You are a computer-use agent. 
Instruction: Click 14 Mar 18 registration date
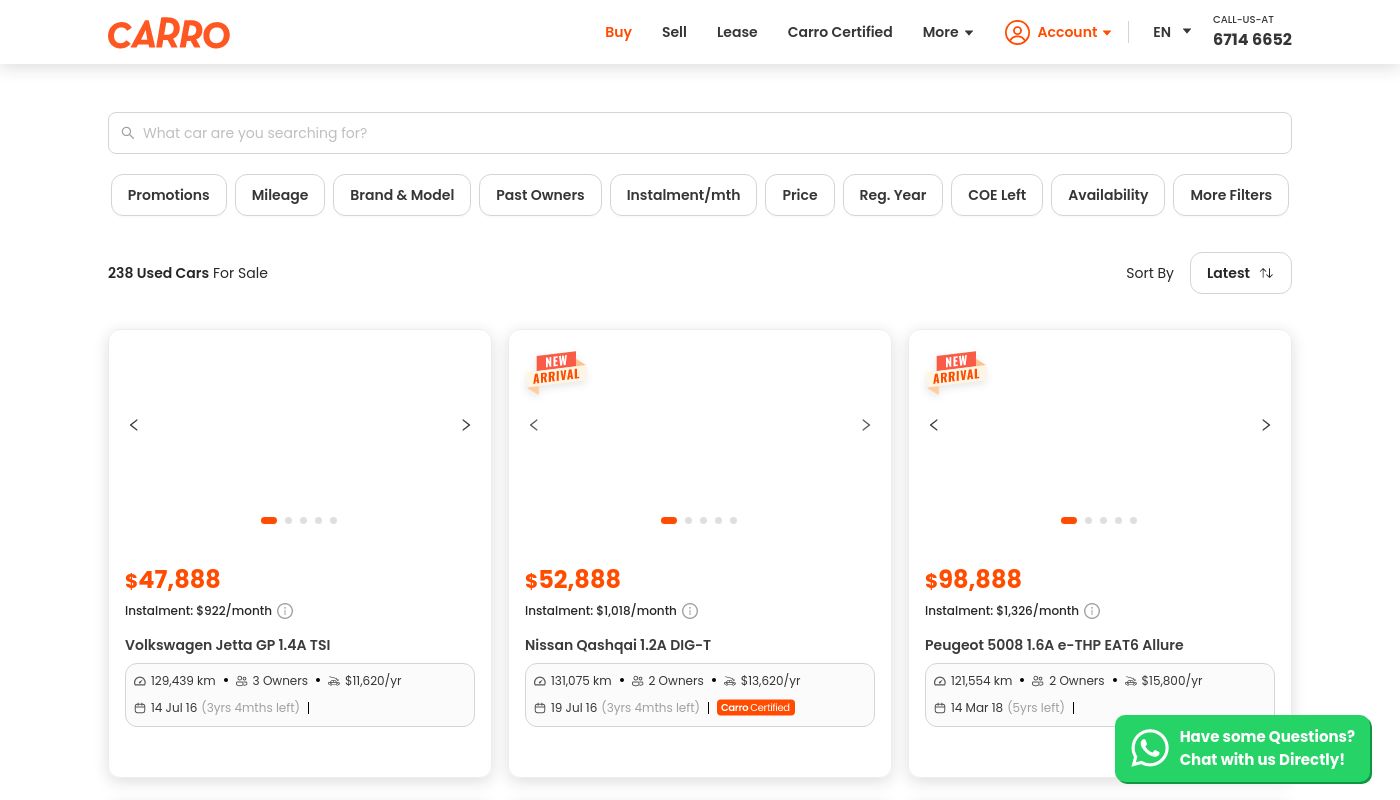[977, 708]
